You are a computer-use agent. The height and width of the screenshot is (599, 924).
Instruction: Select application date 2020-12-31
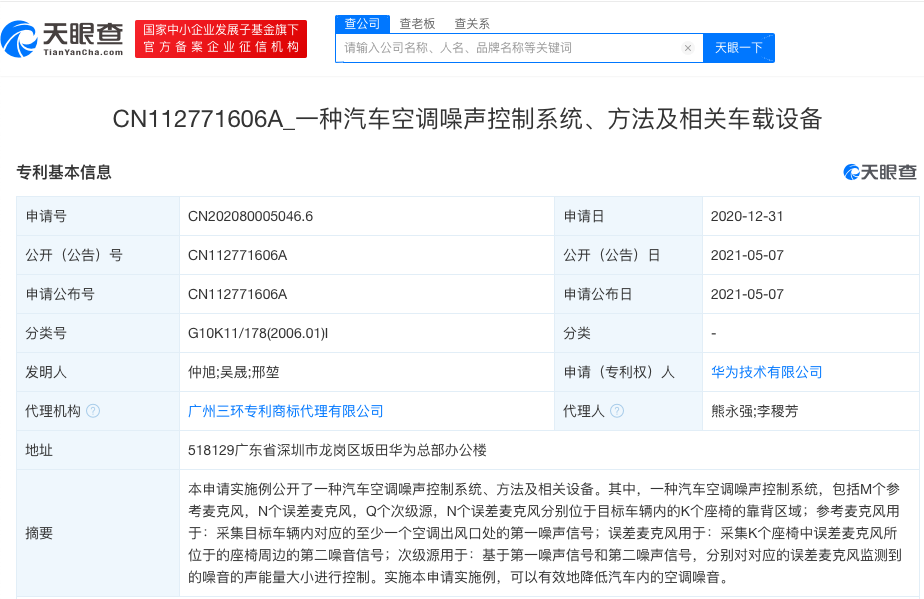[747, 216]
